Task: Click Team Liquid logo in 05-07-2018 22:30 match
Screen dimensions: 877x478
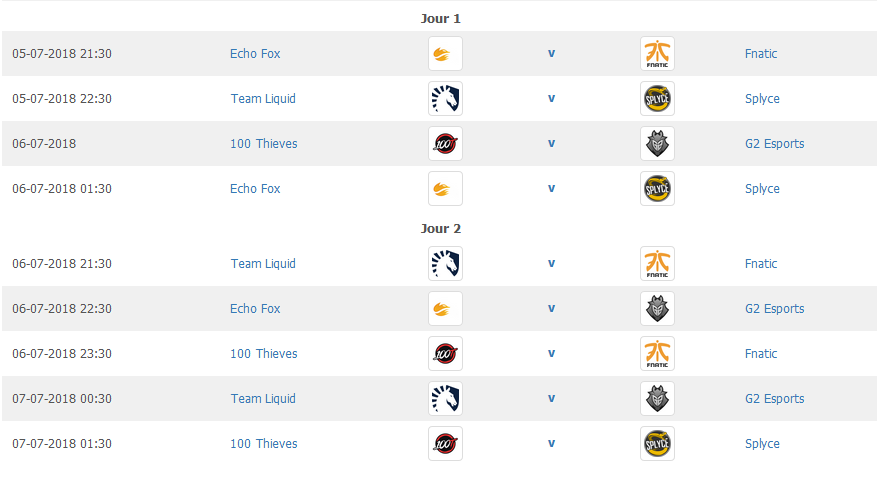Action: (x=445, y=98)
